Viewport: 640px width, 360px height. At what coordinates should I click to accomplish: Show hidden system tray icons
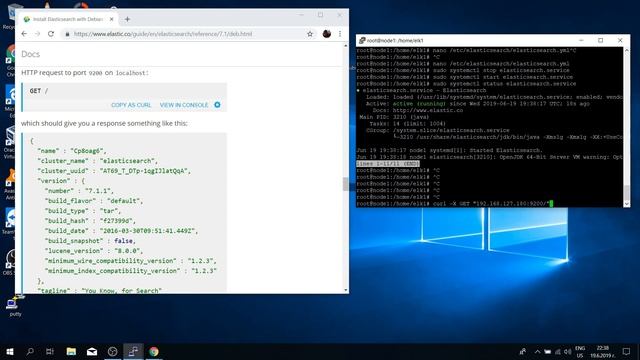click(537, 351)
